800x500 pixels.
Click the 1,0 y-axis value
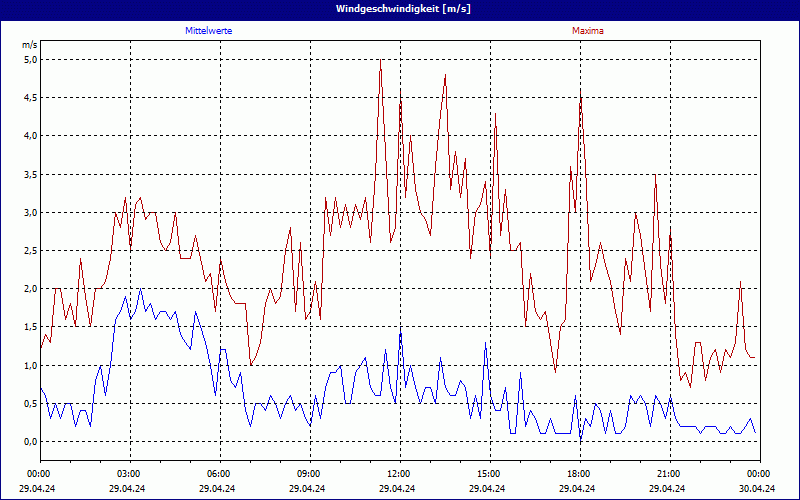[x=30, y=365]
